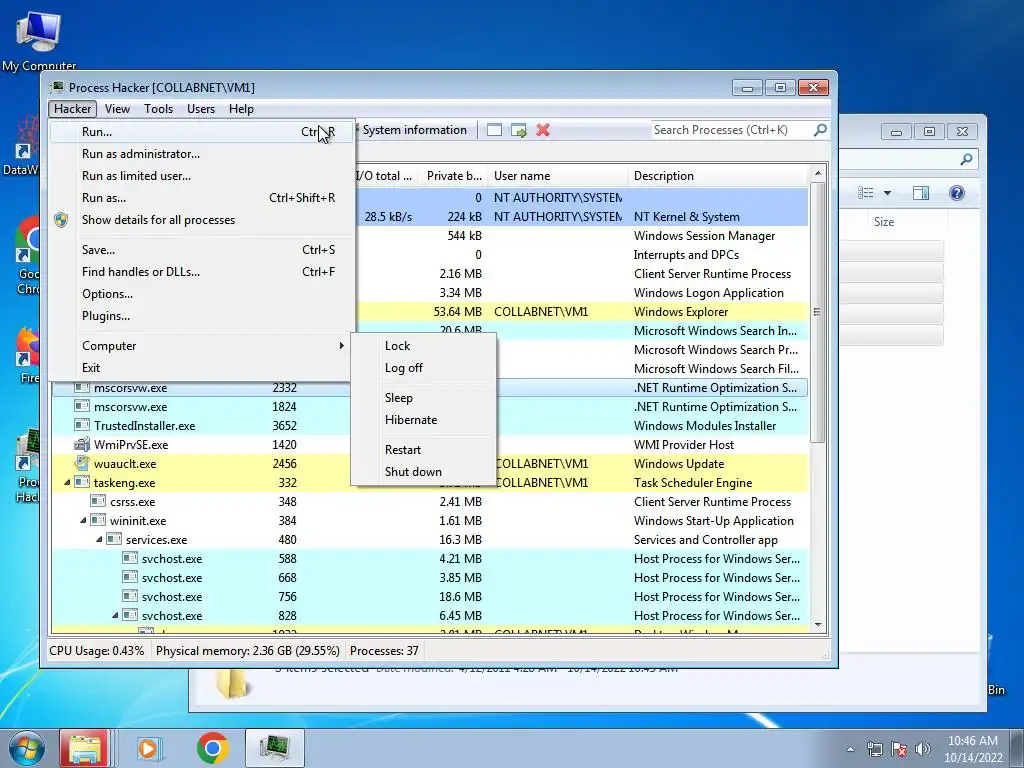
Task: Collapse the services.exe tree node
Action: point(99,539)
